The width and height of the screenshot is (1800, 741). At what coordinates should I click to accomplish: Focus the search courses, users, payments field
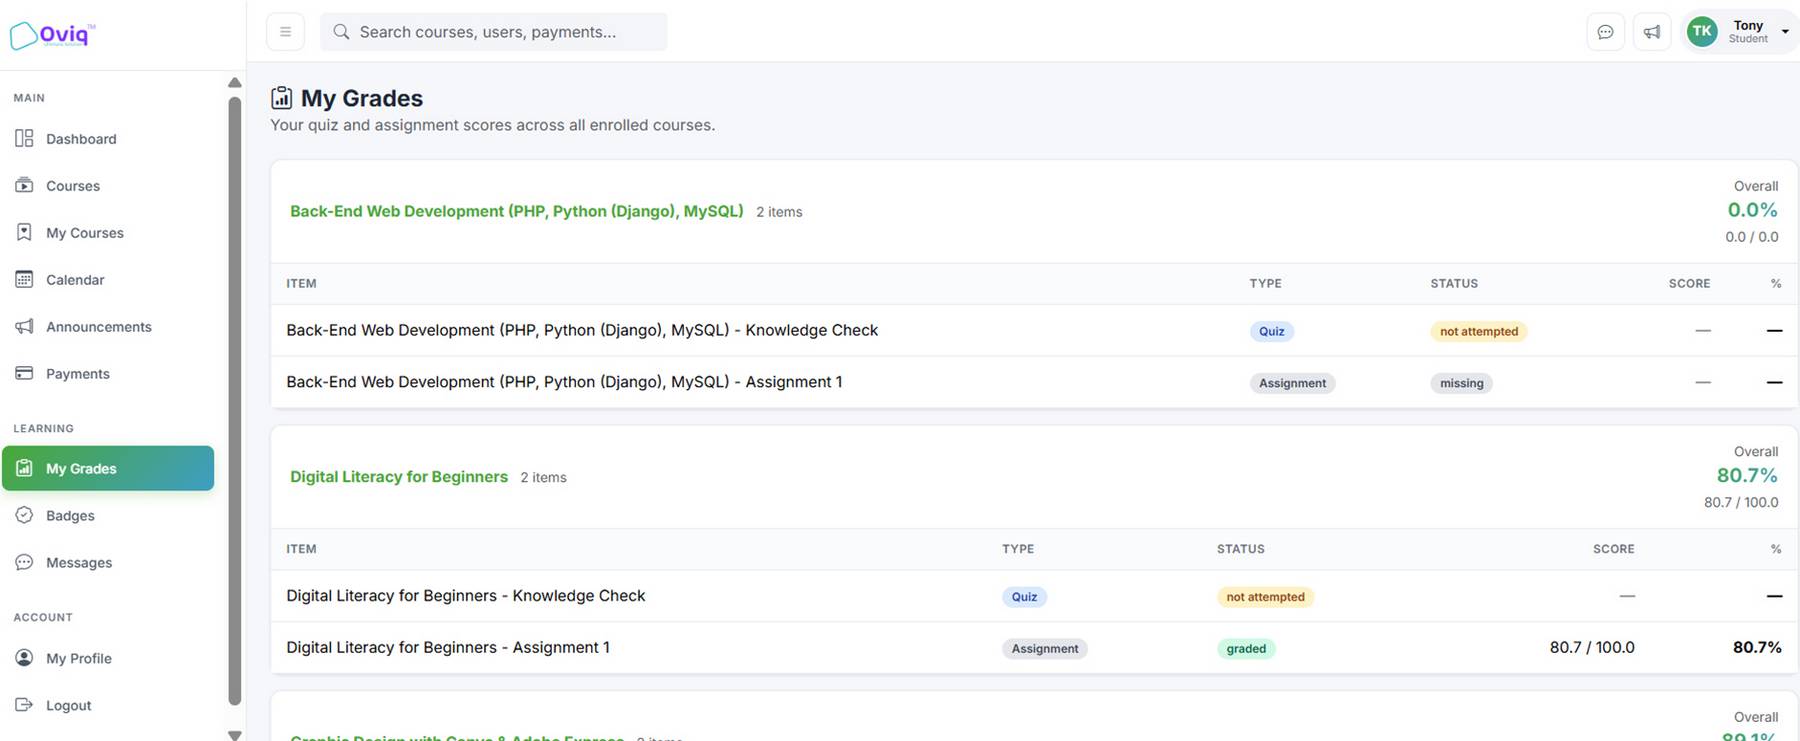click(x=494, y=32)
